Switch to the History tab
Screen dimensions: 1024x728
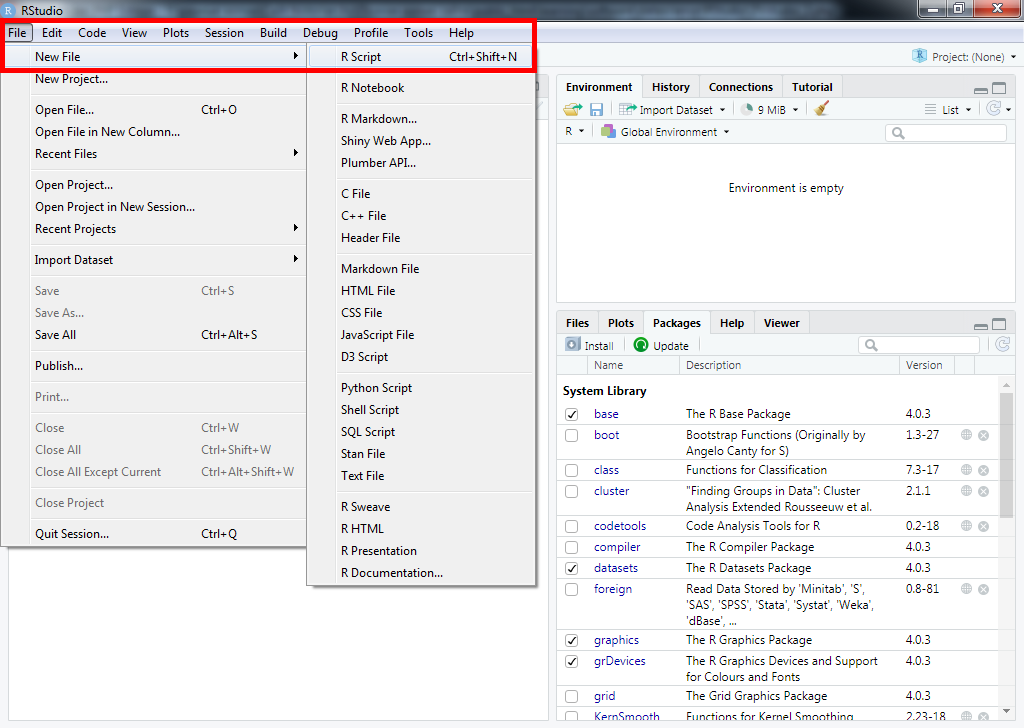pos(670,87)
